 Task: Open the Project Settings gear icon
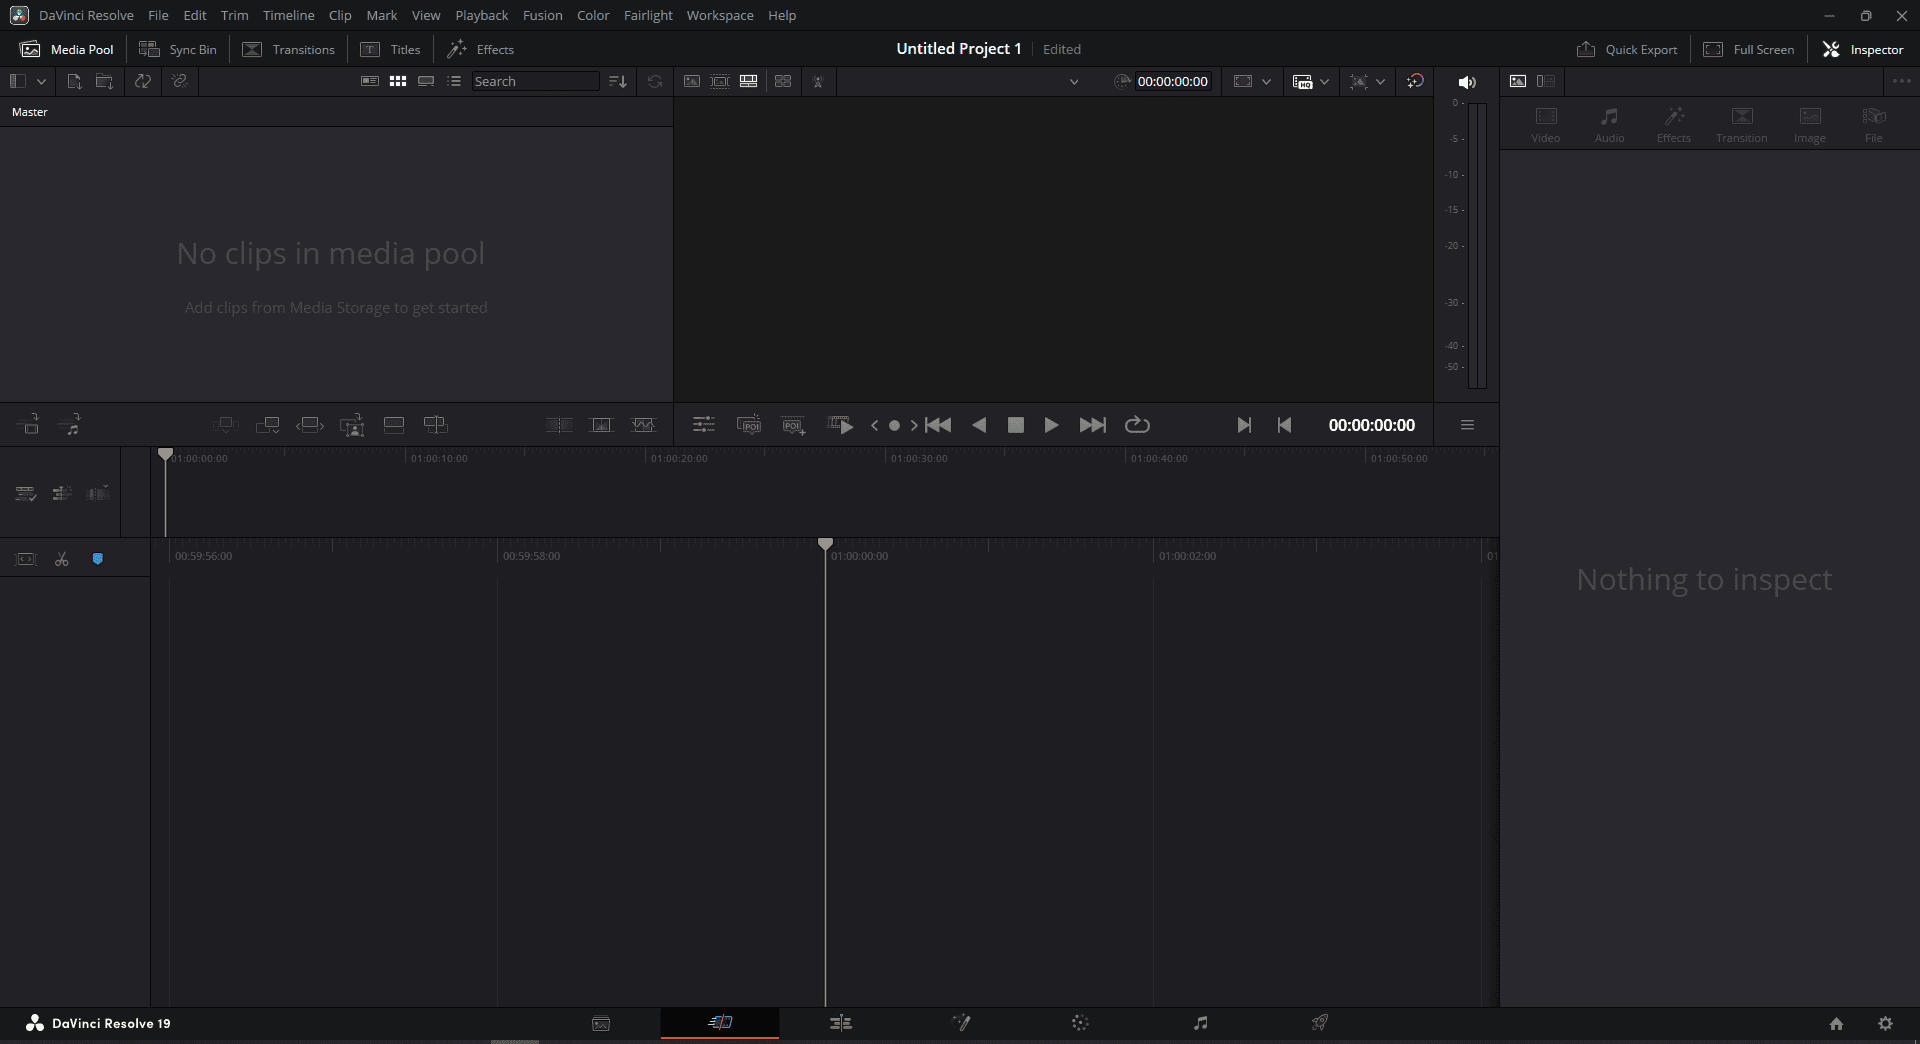coord(1885,1023)
